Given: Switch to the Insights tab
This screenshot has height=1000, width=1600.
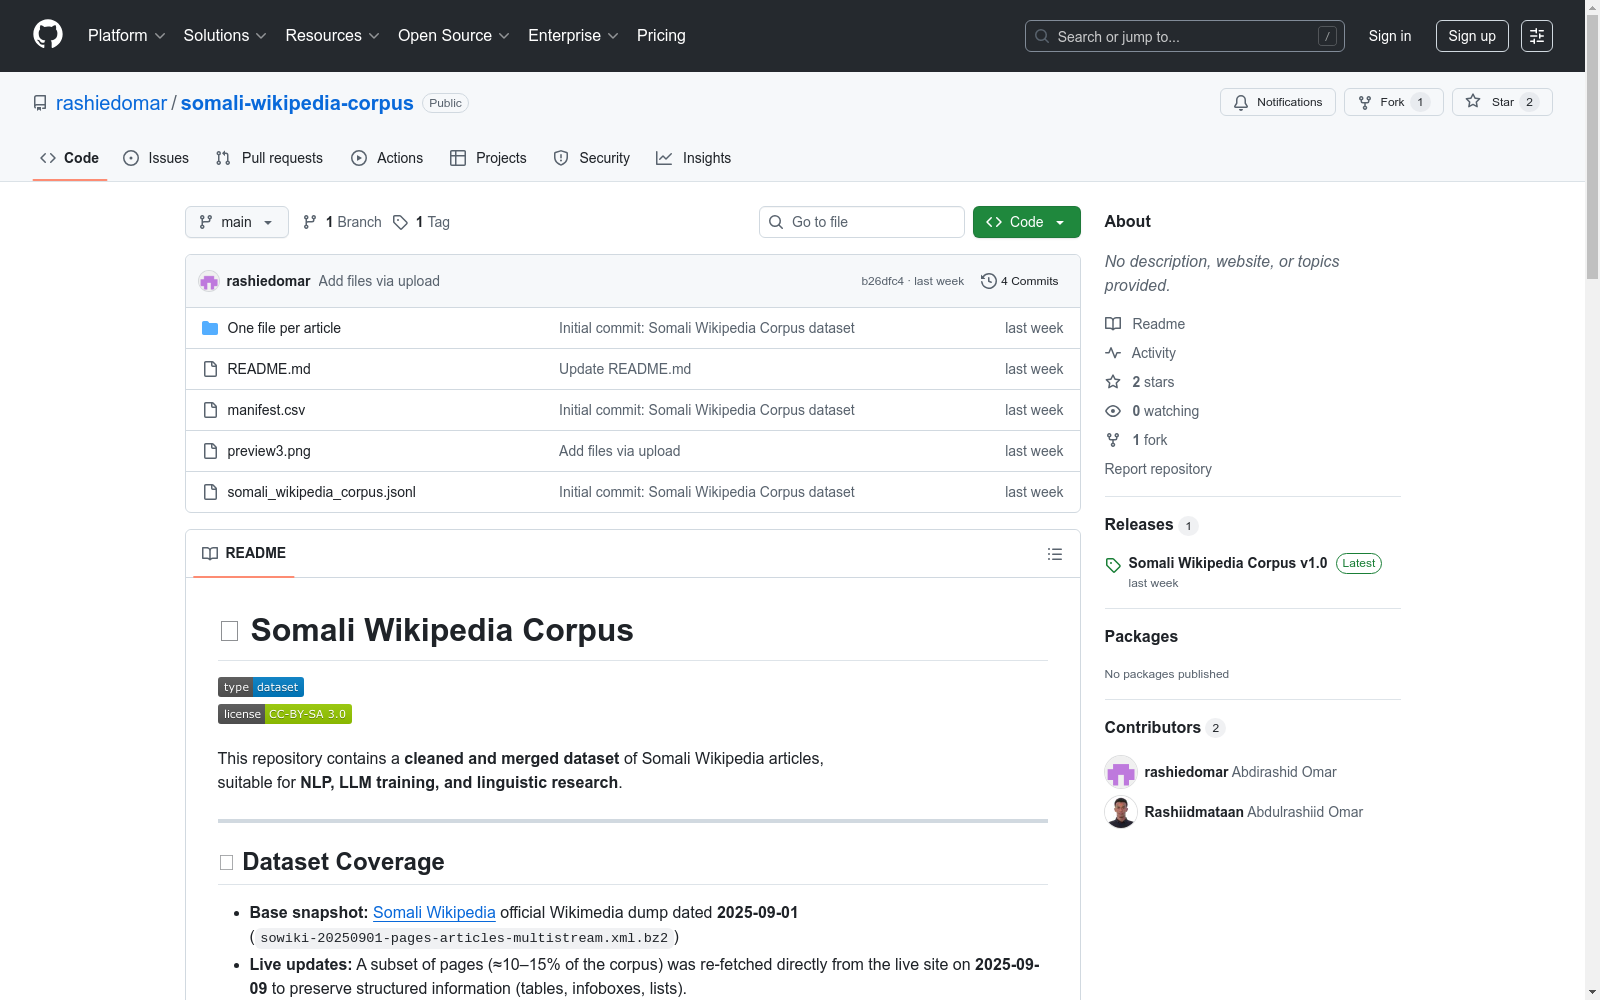Looking at the screenshot, I should pos(694,158).
